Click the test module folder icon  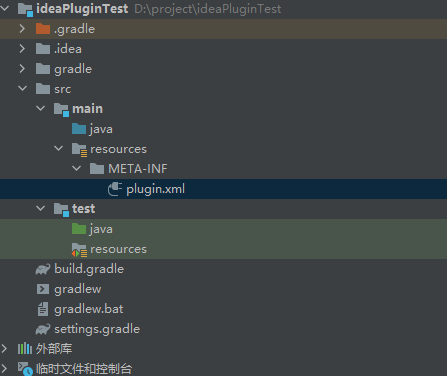tap(61, 209)
